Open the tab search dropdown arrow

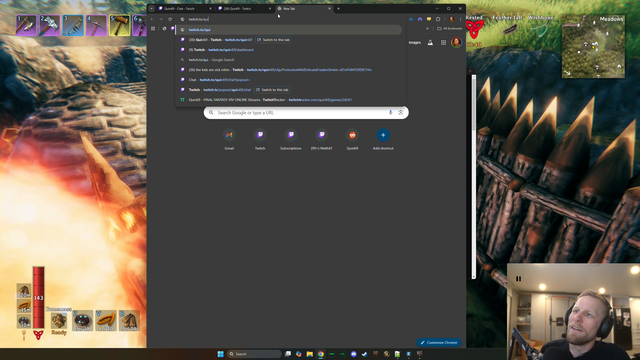point(151,9)
